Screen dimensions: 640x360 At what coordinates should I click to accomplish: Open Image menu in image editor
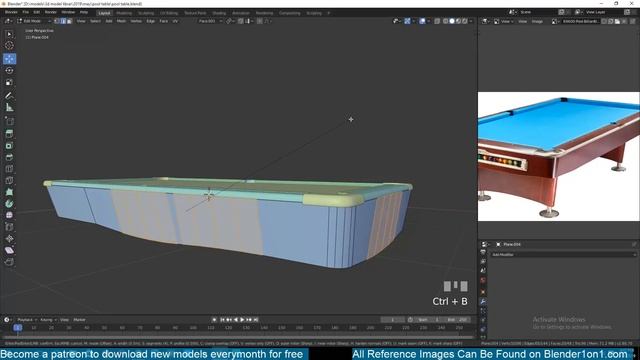(537, 21)
